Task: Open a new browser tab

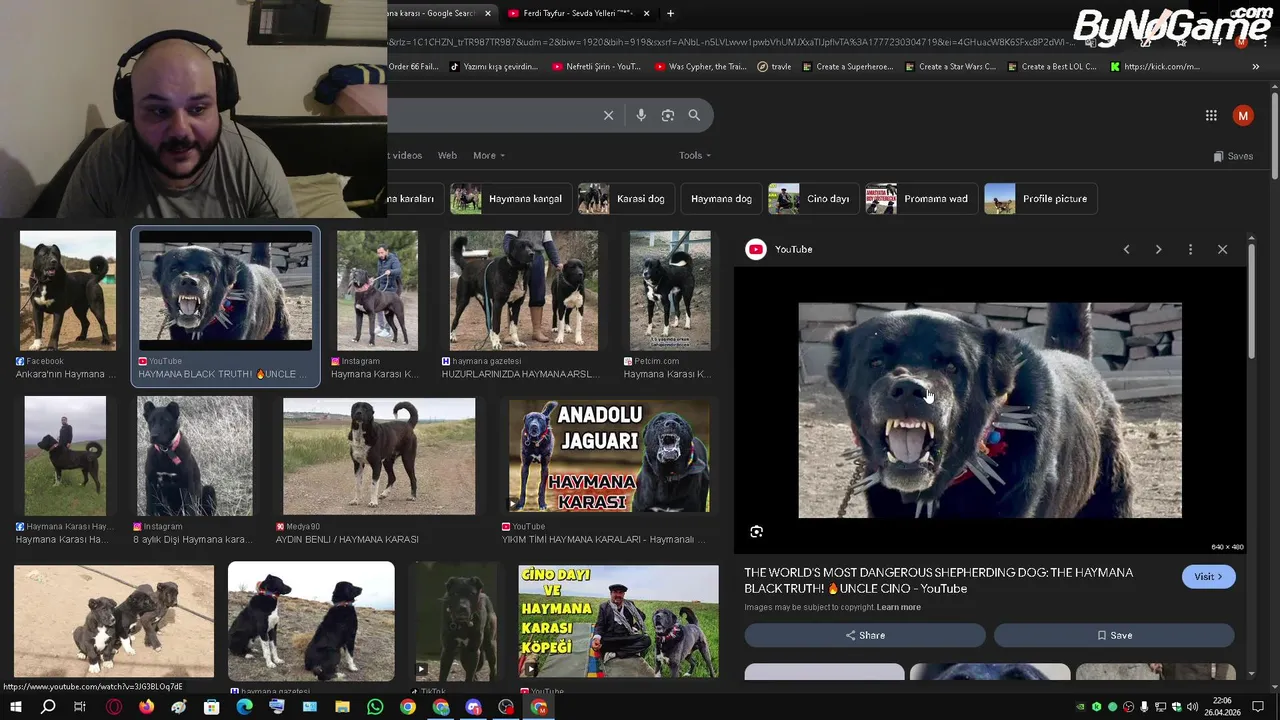Action: coord(670,13)
